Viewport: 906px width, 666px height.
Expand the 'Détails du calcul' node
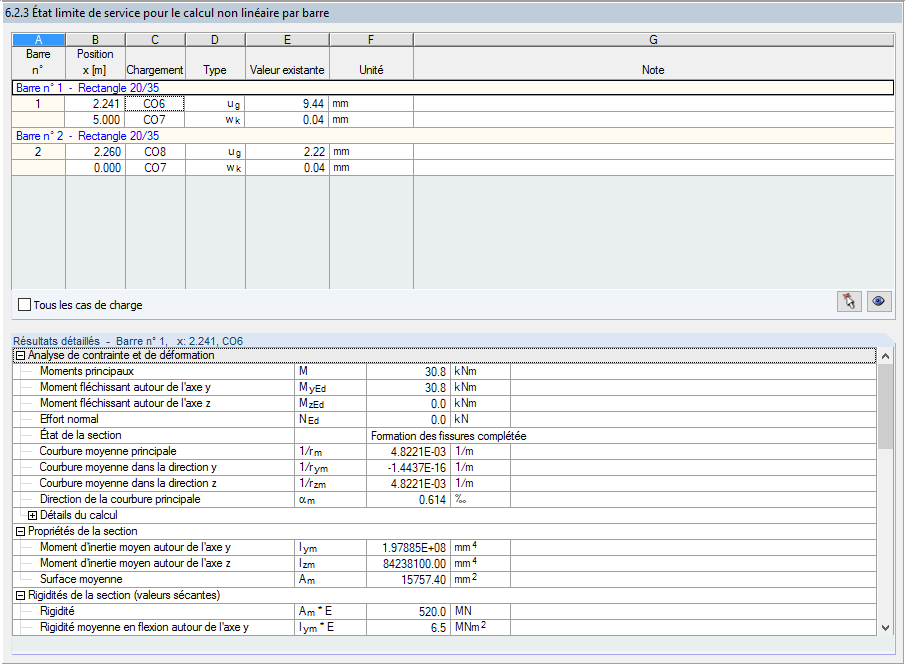(32, 515)
